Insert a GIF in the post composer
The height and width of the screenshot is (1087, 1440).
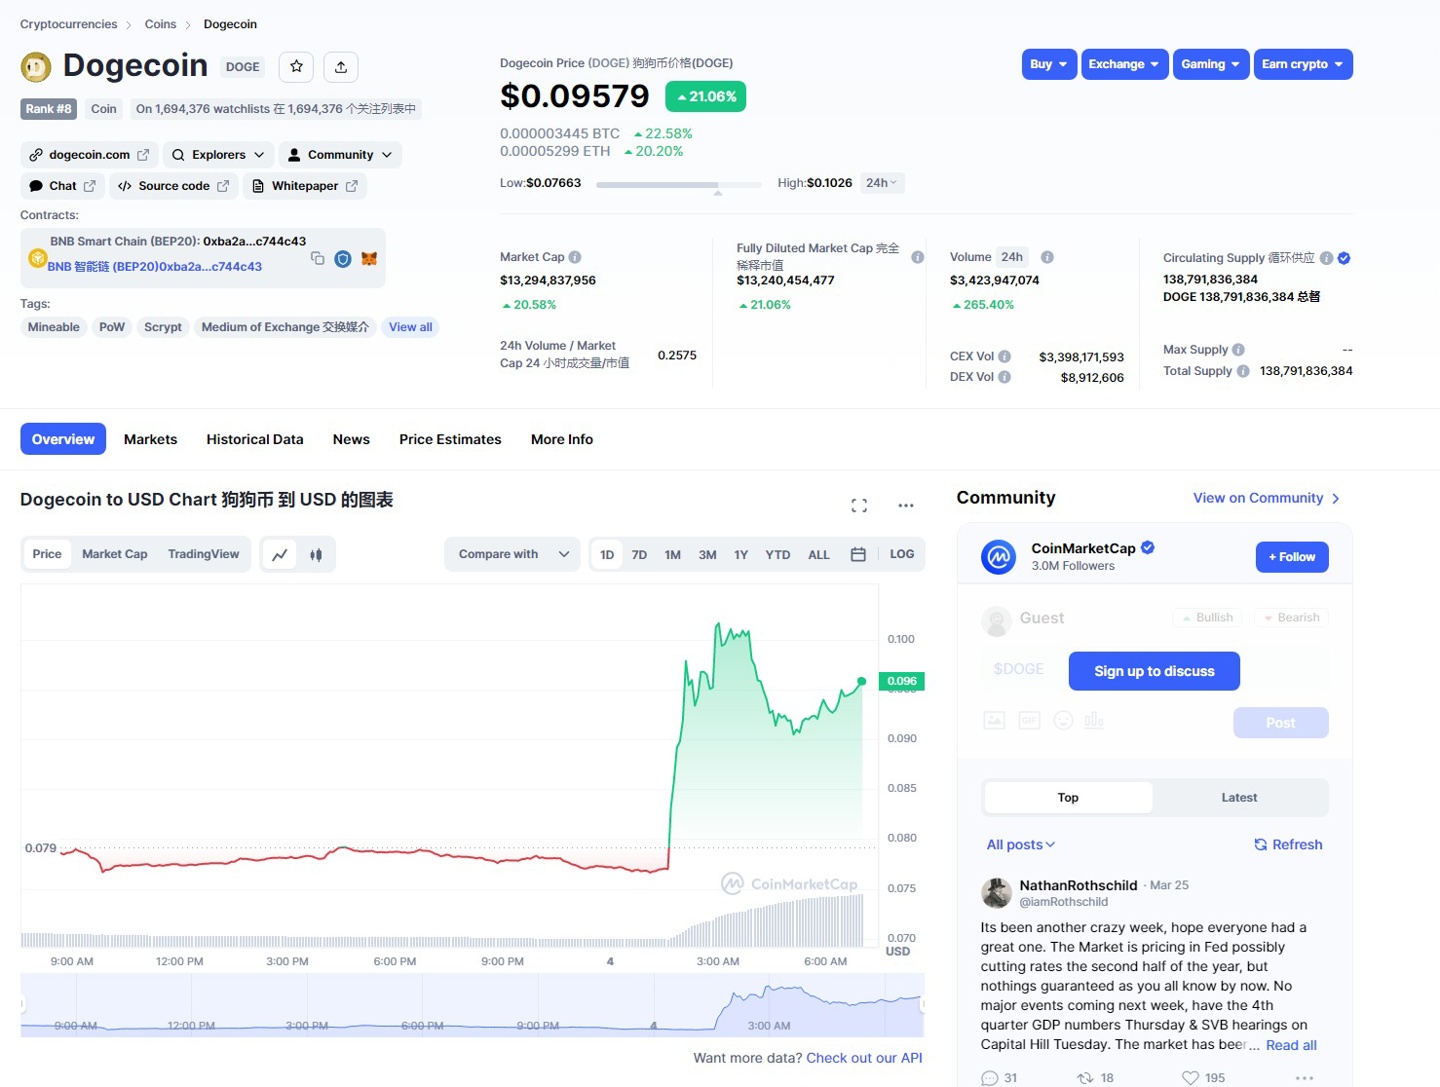1028,719
